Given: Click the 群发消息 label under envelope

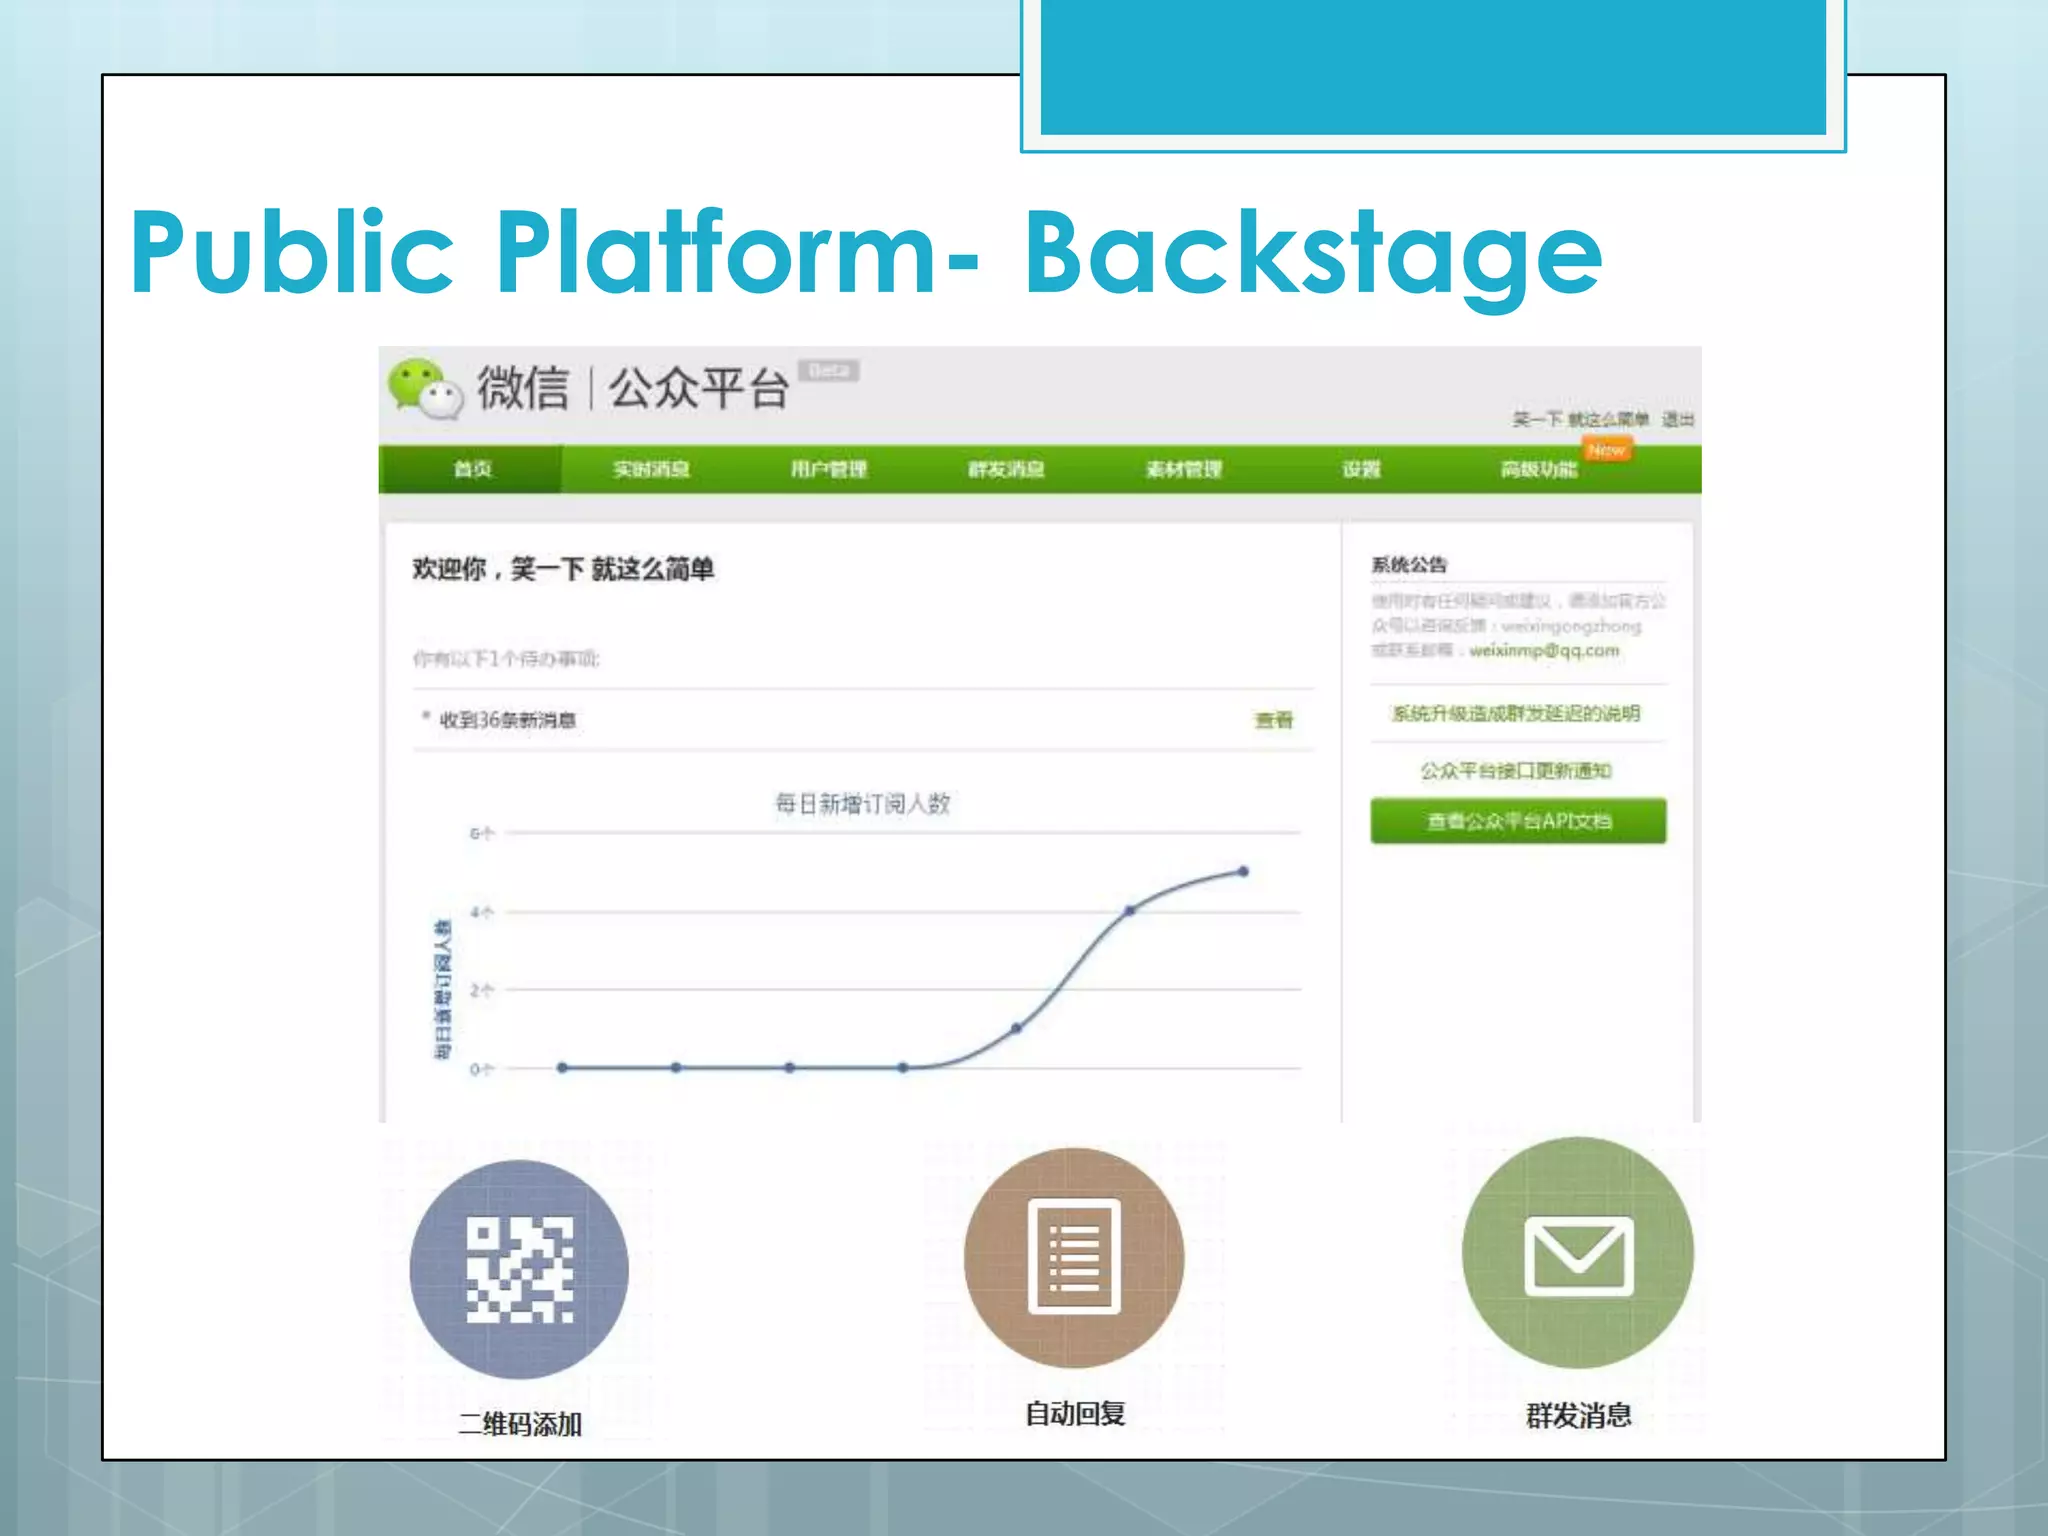Looking at the screenshot, I should [x=1578, y=1415].
